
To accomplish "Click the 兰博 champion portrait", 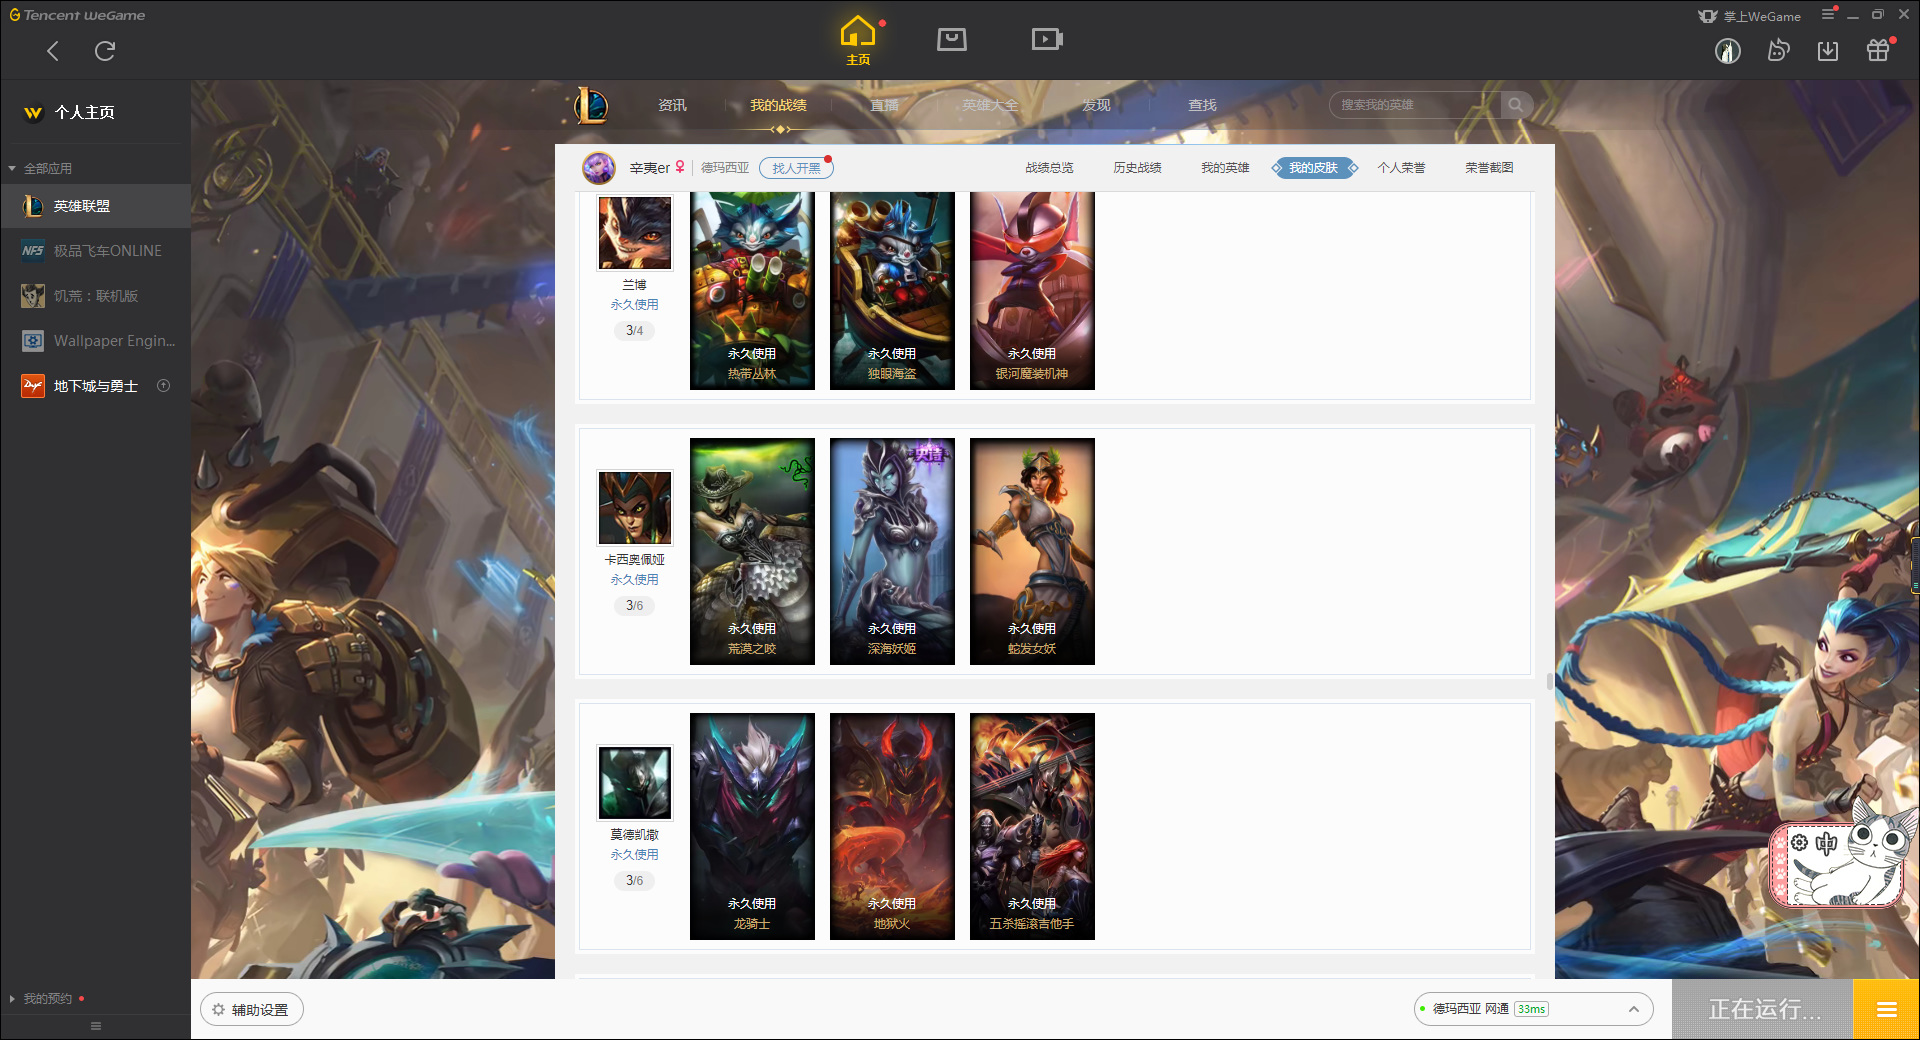I will [x=635, y=233].
